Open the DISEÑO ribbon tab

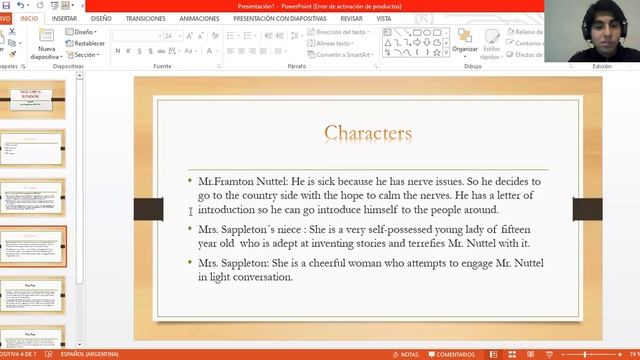tap(101, 19)
